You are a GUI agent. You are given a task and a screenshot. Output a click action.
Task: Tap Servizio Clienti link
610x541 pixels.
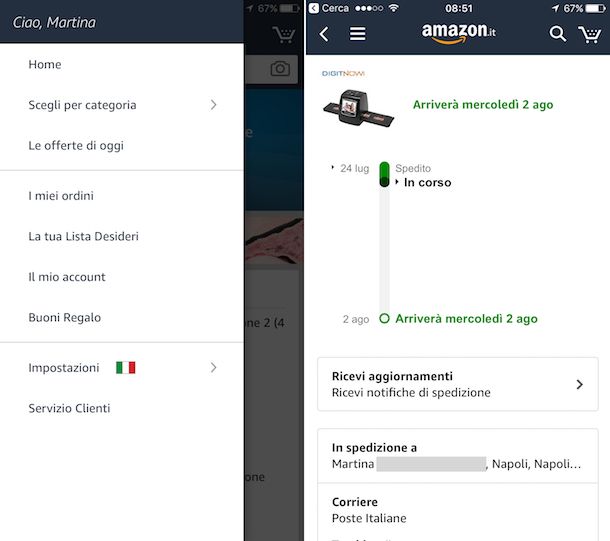[69, 408]
